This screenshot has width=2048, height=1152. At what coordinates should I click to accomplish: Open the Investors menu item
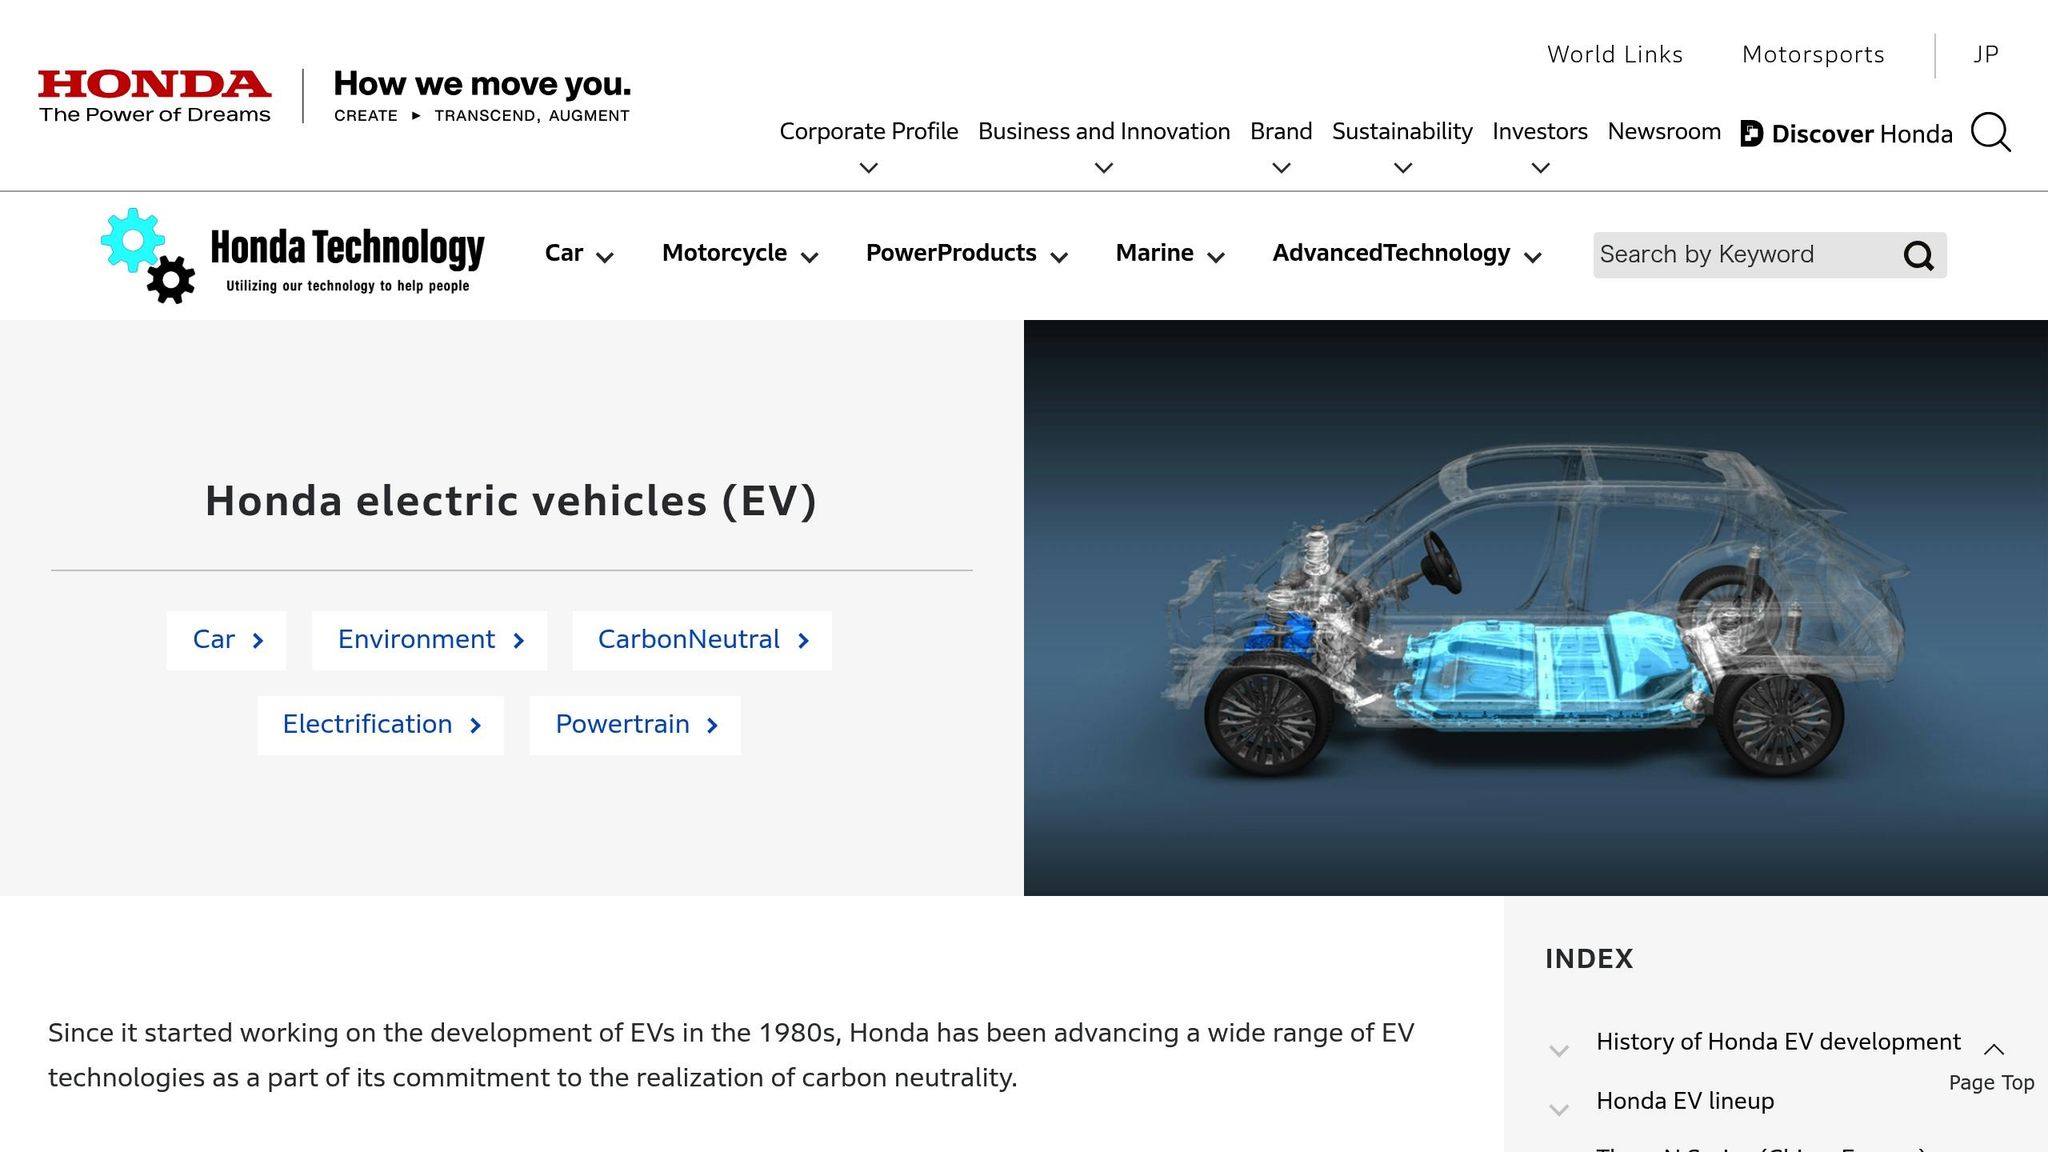coord(1540,131)
